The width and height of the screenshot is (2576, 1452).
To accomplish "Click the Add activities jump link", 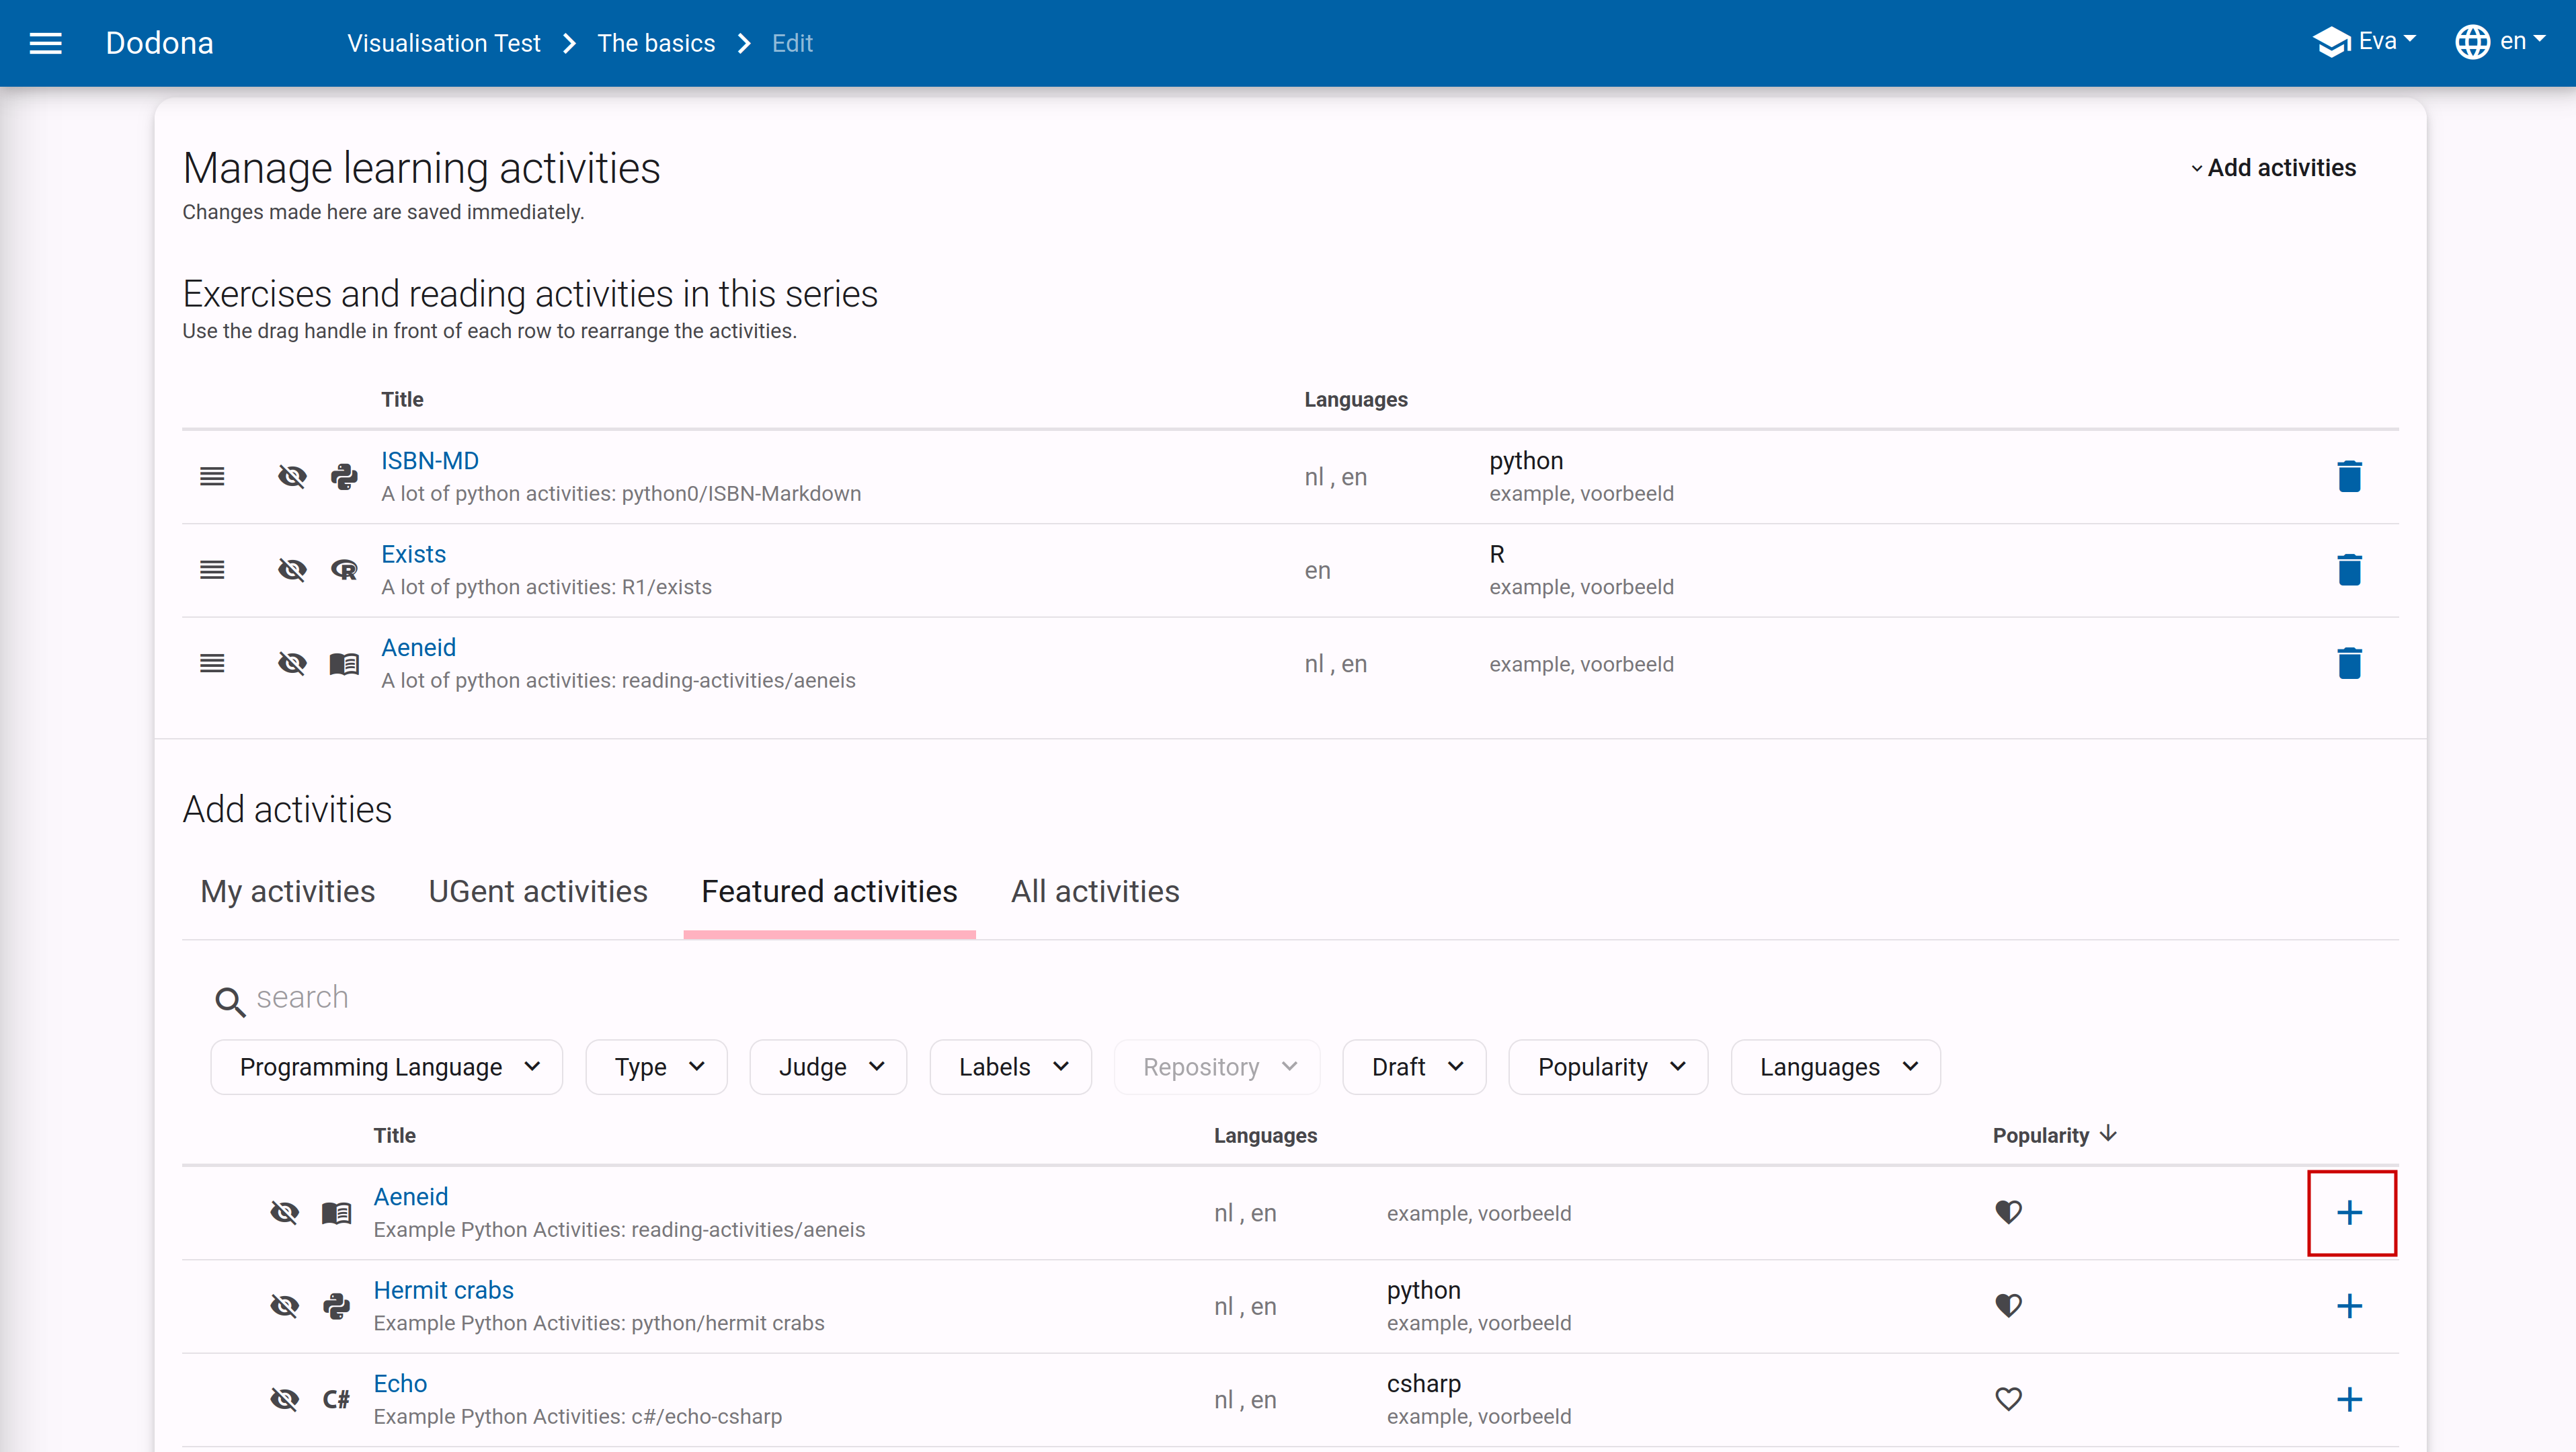I will coord(2272,168).
